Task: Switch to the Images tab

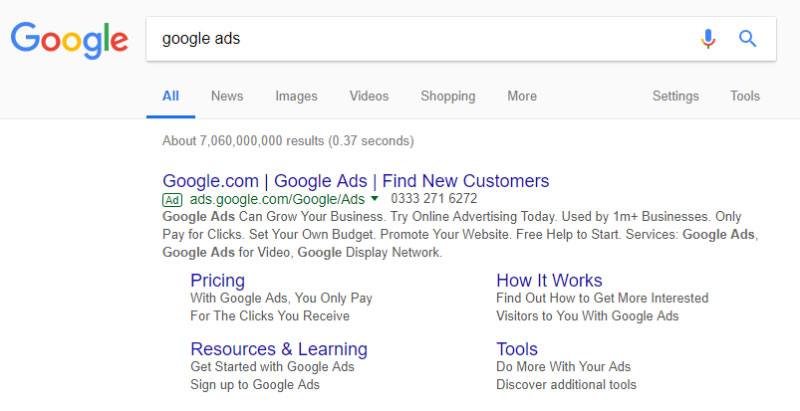Action: click(x=296, y=96)
